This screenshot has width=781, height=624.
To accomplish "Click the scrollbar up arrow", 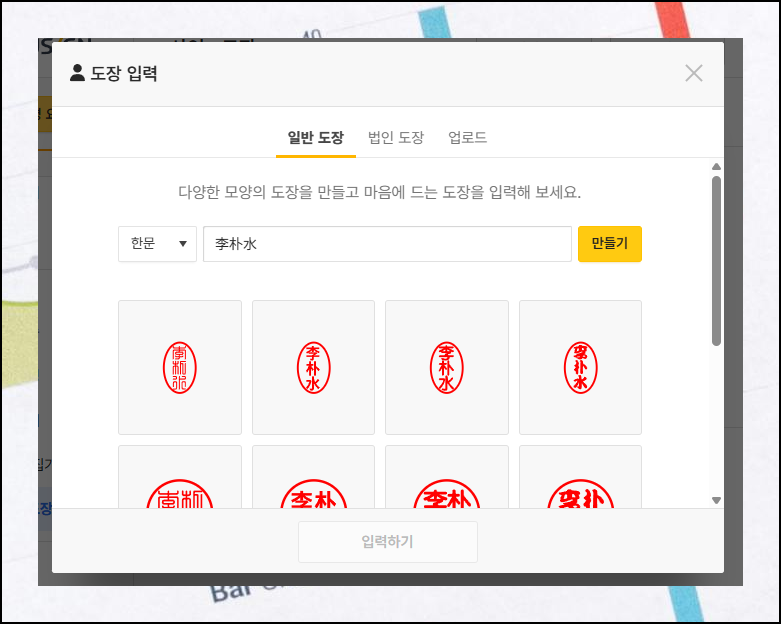I will coord(716,166).
